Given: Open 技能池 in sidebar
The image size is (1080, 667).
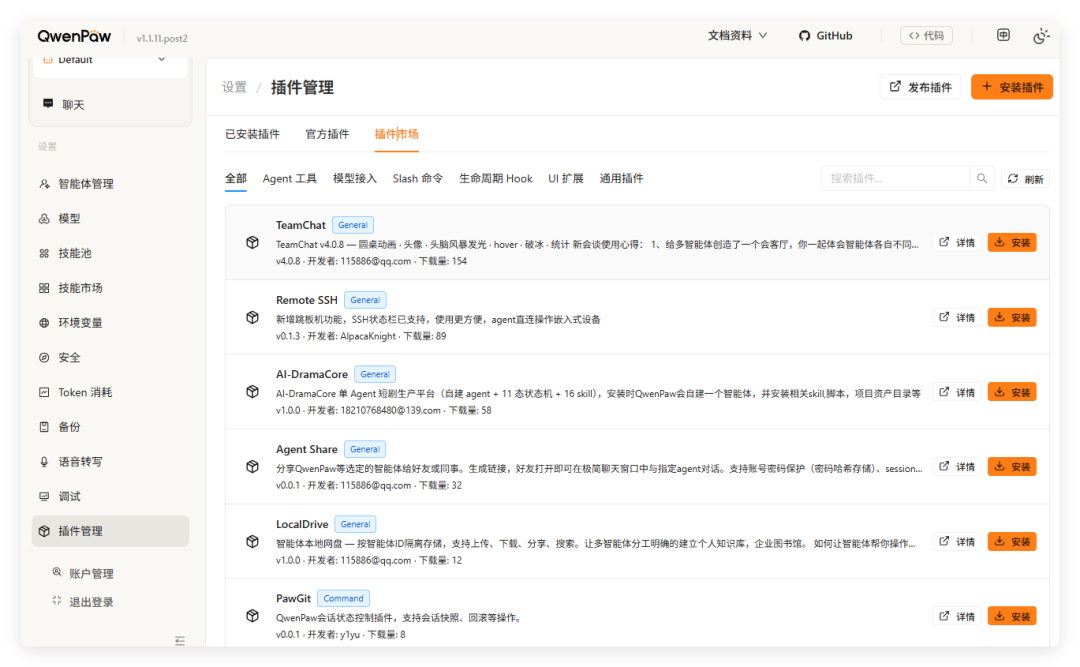Looking at the screenshot, I should (x=110, y=254).
